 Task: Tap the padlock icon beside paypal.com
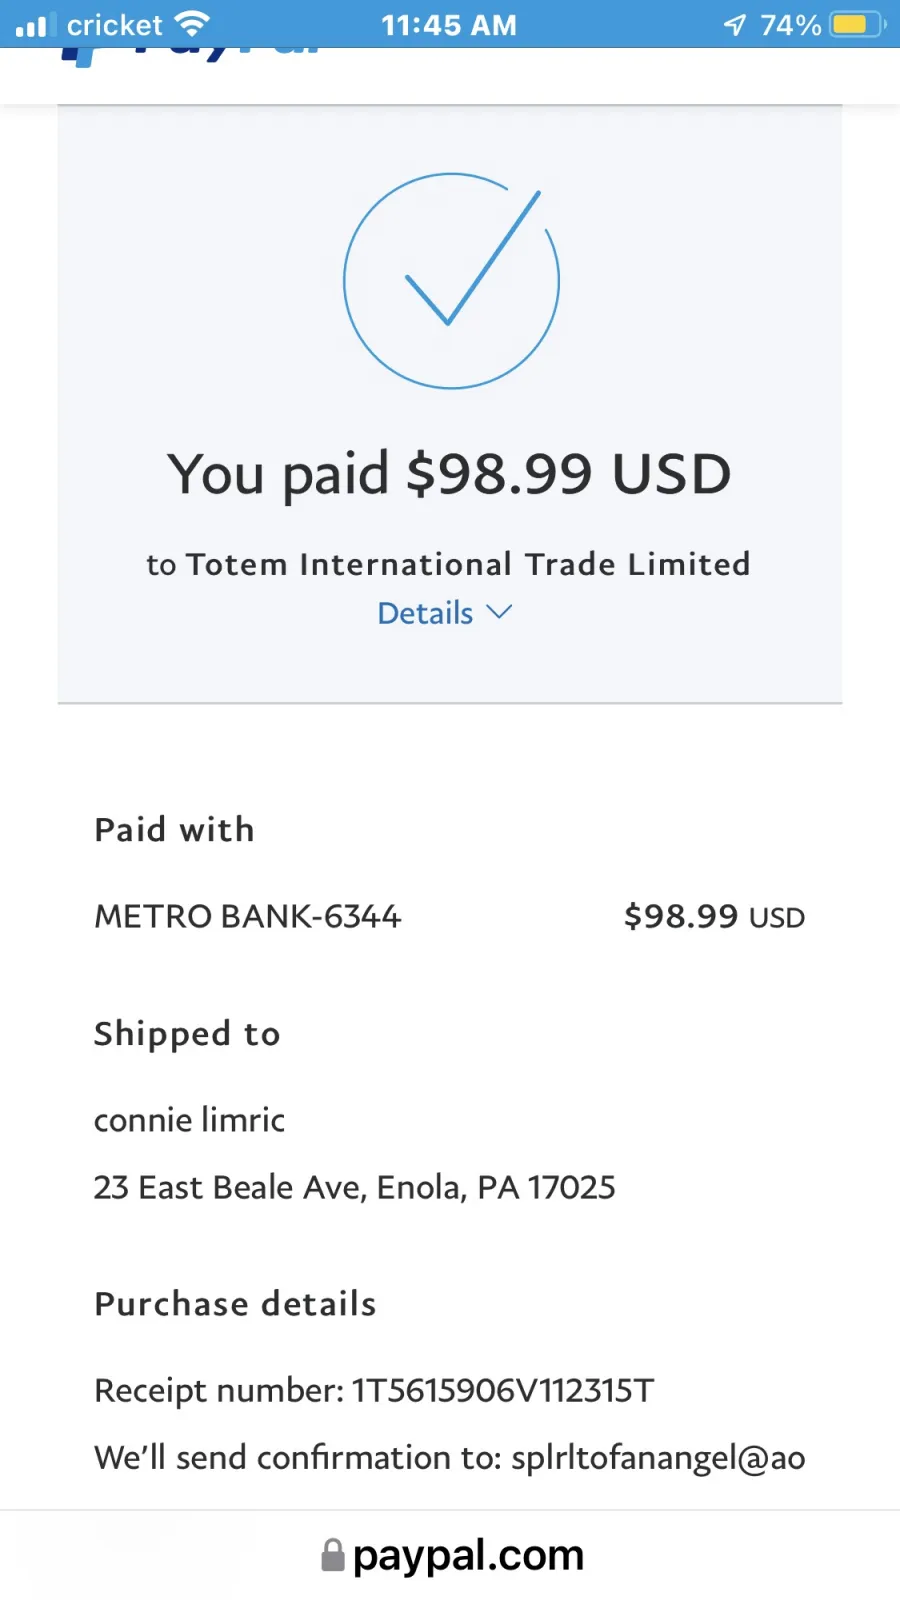point(333,1555)
